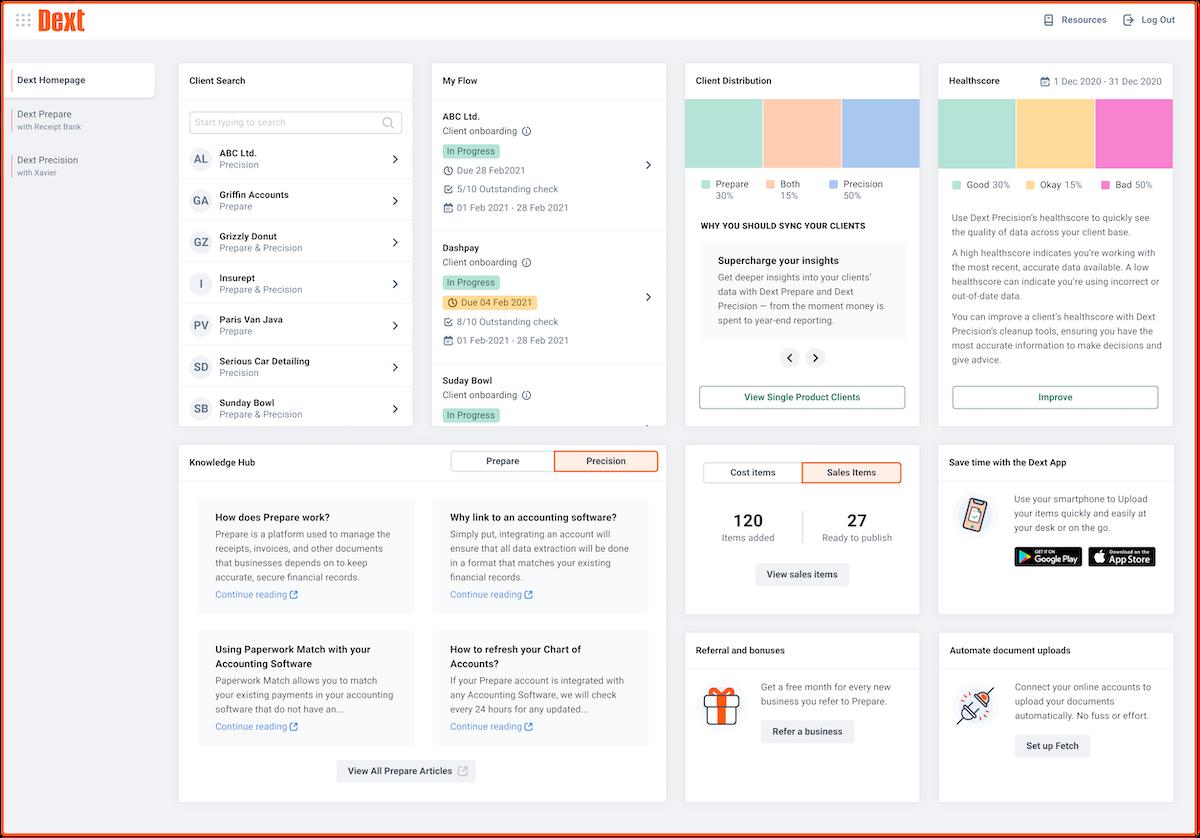
Task: Switch Knowledge Hub to Precision tab
Action: click(x=606, y=461)
